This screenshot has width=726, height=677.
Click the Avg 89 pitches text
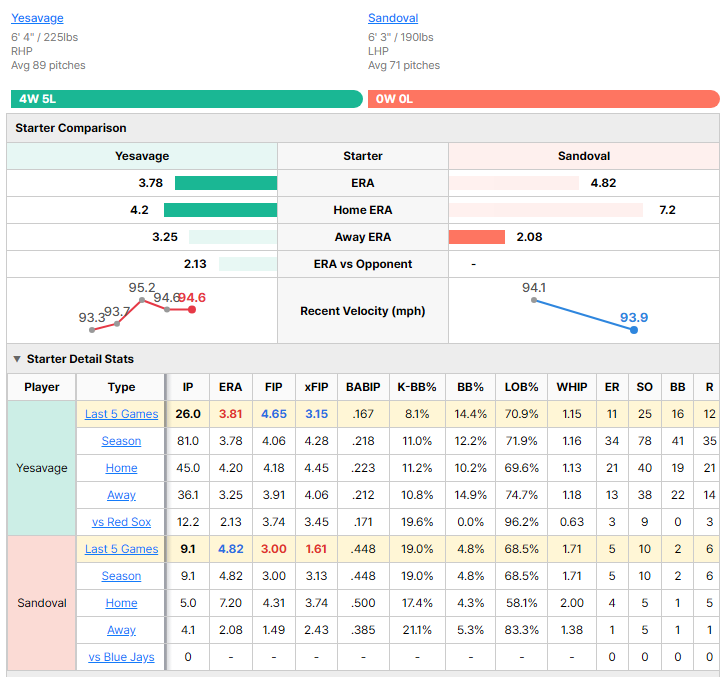pos(48,65)
